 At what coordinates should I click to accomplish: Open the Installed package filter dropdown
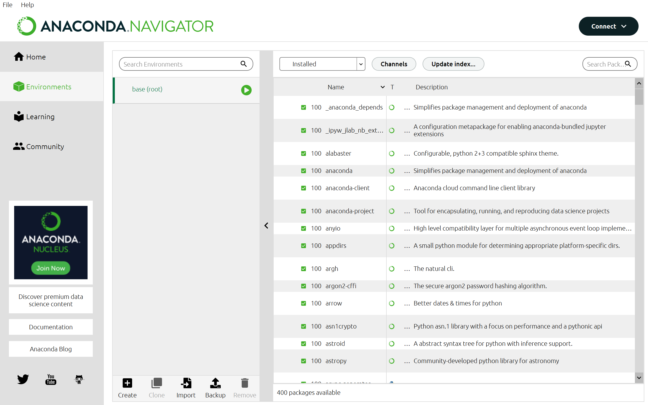pos(322,64)
